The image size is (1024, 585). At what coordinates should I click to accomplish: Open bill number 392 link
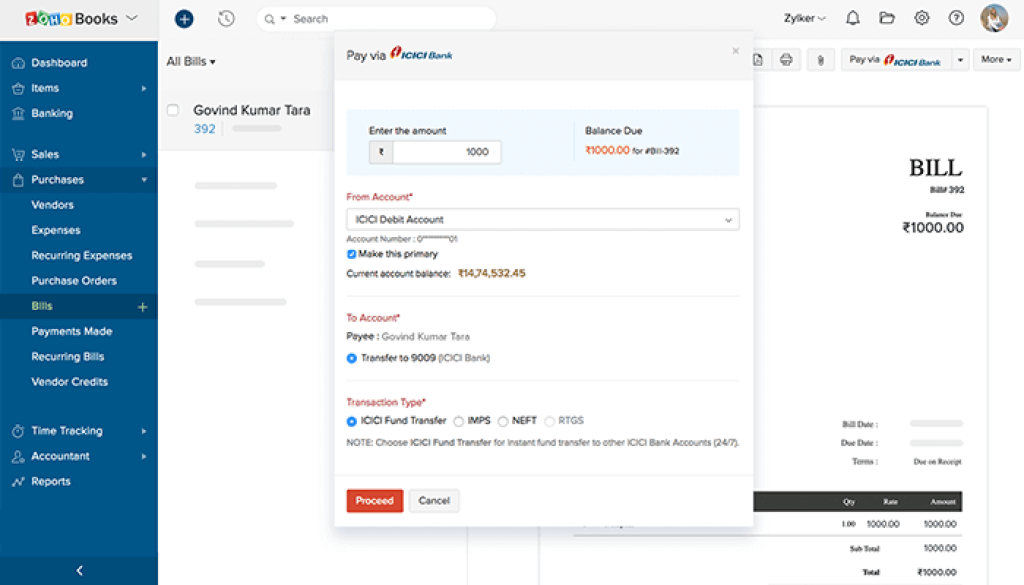point(204,129)
